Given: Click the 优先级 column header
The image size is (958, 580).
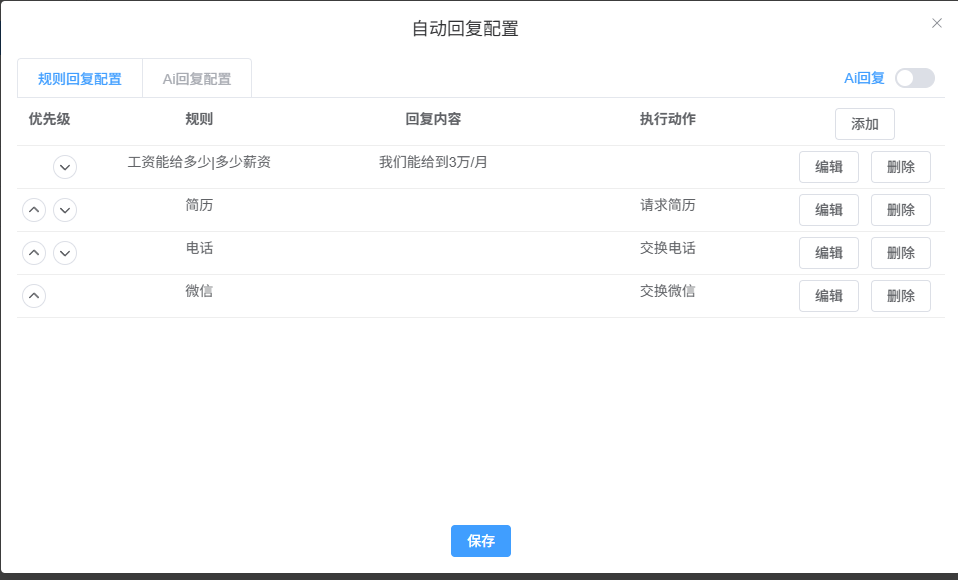Looking at the screenshot, I should coord(49,119).
